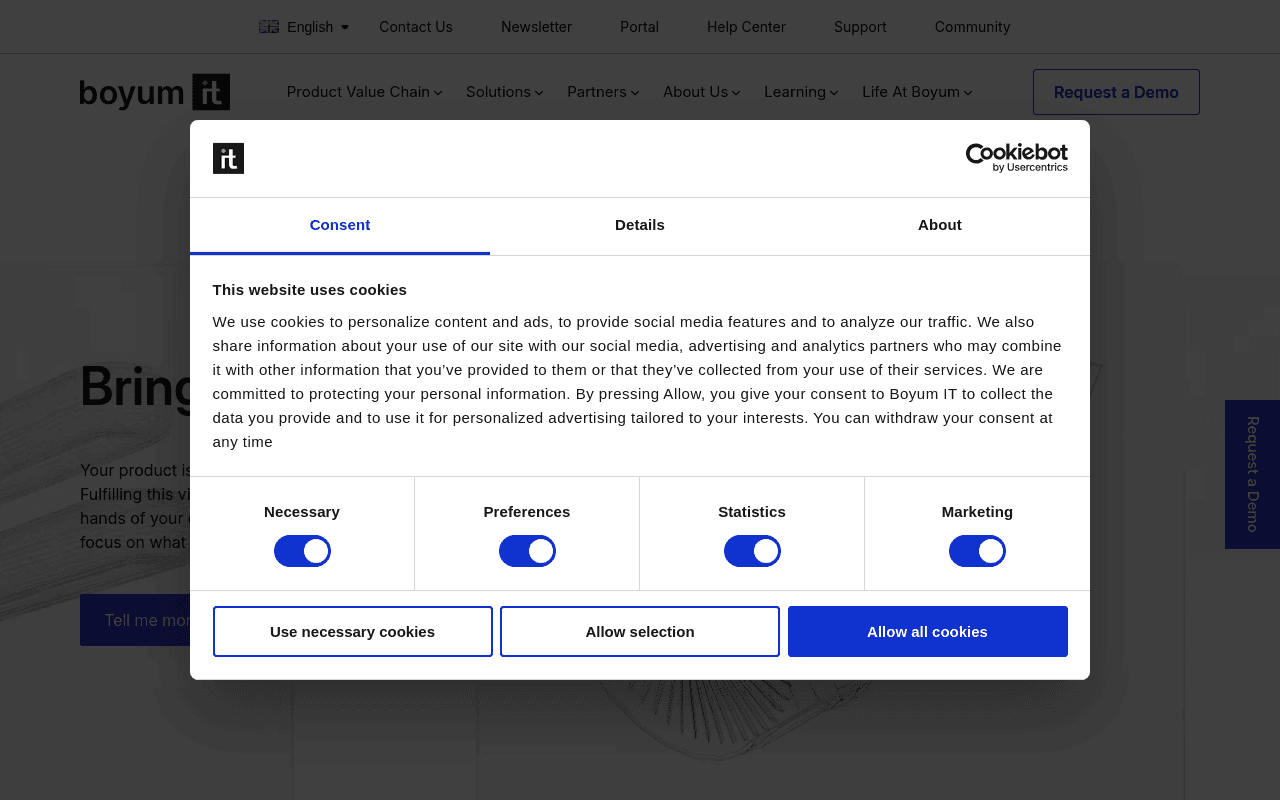This screenshot has width=1280, height=800.
Task: Click the small IT logo in cookie dialog
Action: pyautogui.click(x=228, y=158)
